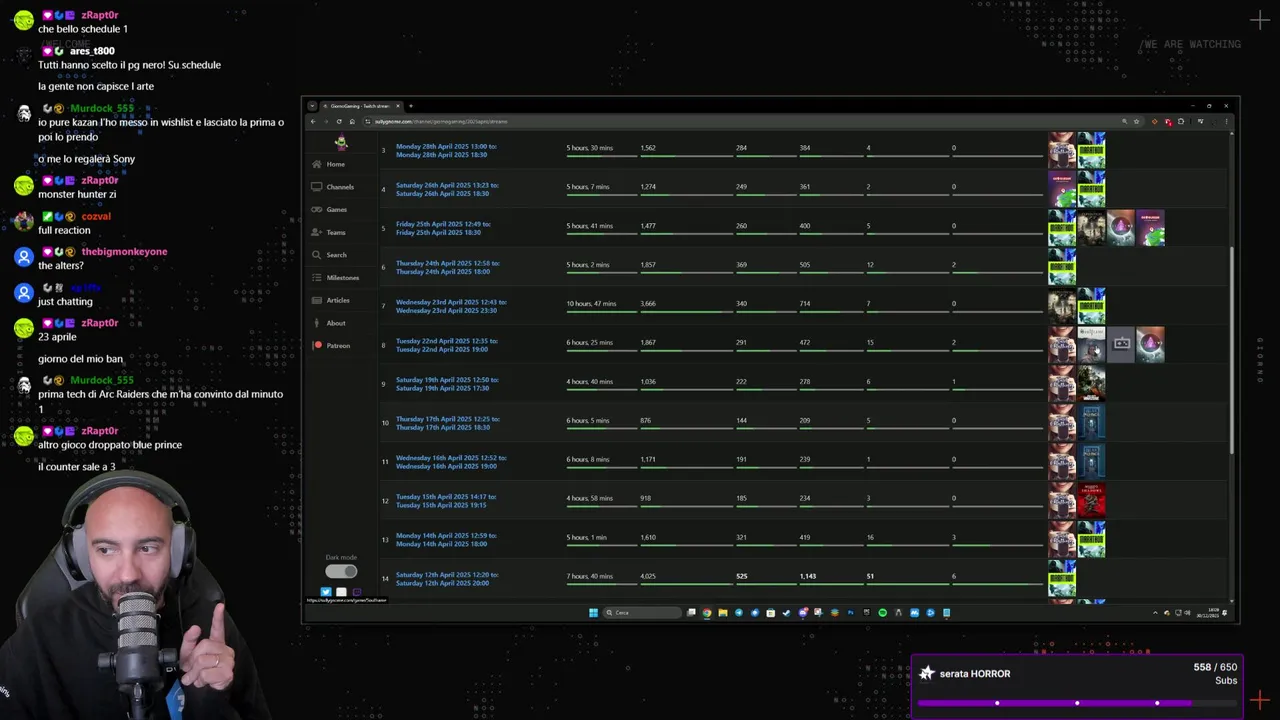The height and width of the screenshot is (720, 1280).
Task: Open the Windows Start button
Action: coord(593,612)
